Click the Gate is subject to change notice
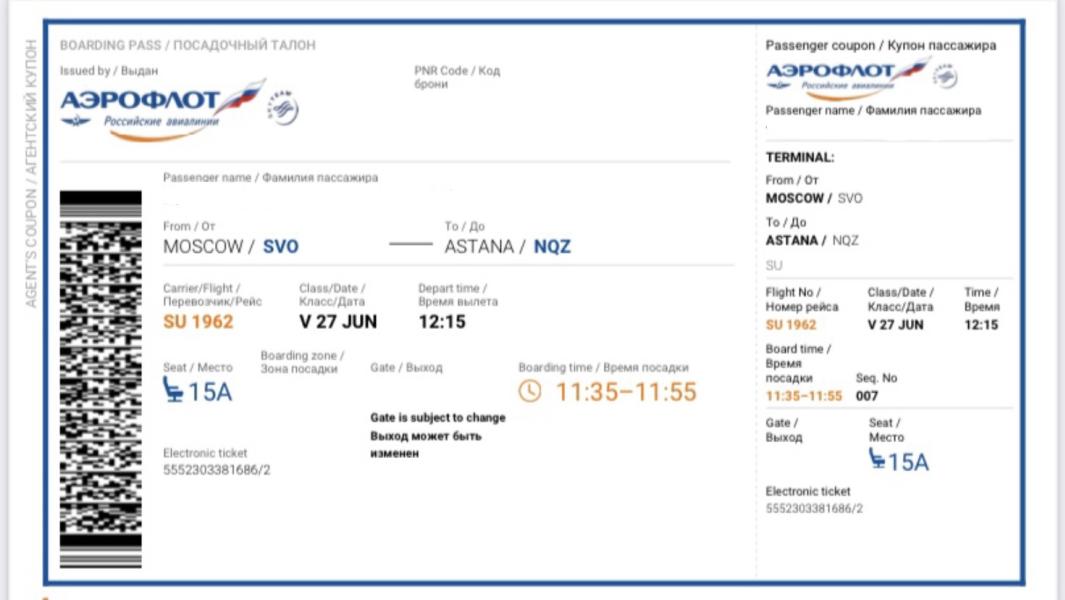This screenshot has width=1065, height=600. (438, 418)
